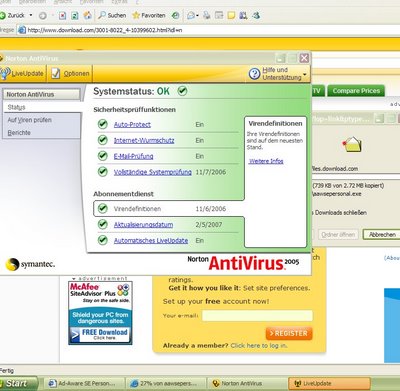Click the Systemstatus OK check icon
The height and width of the screenshot is (391, 400).
(x=182, y=91)
